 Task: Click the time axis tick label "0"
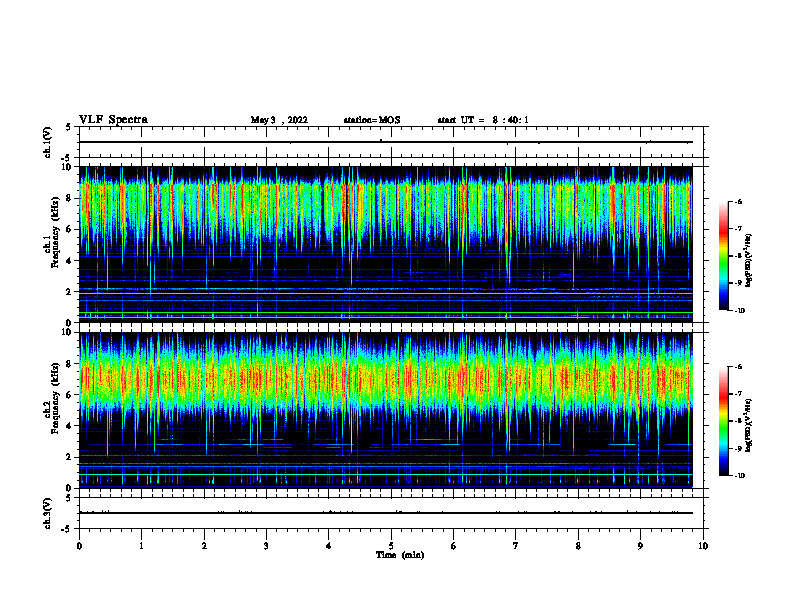(79, 546)
